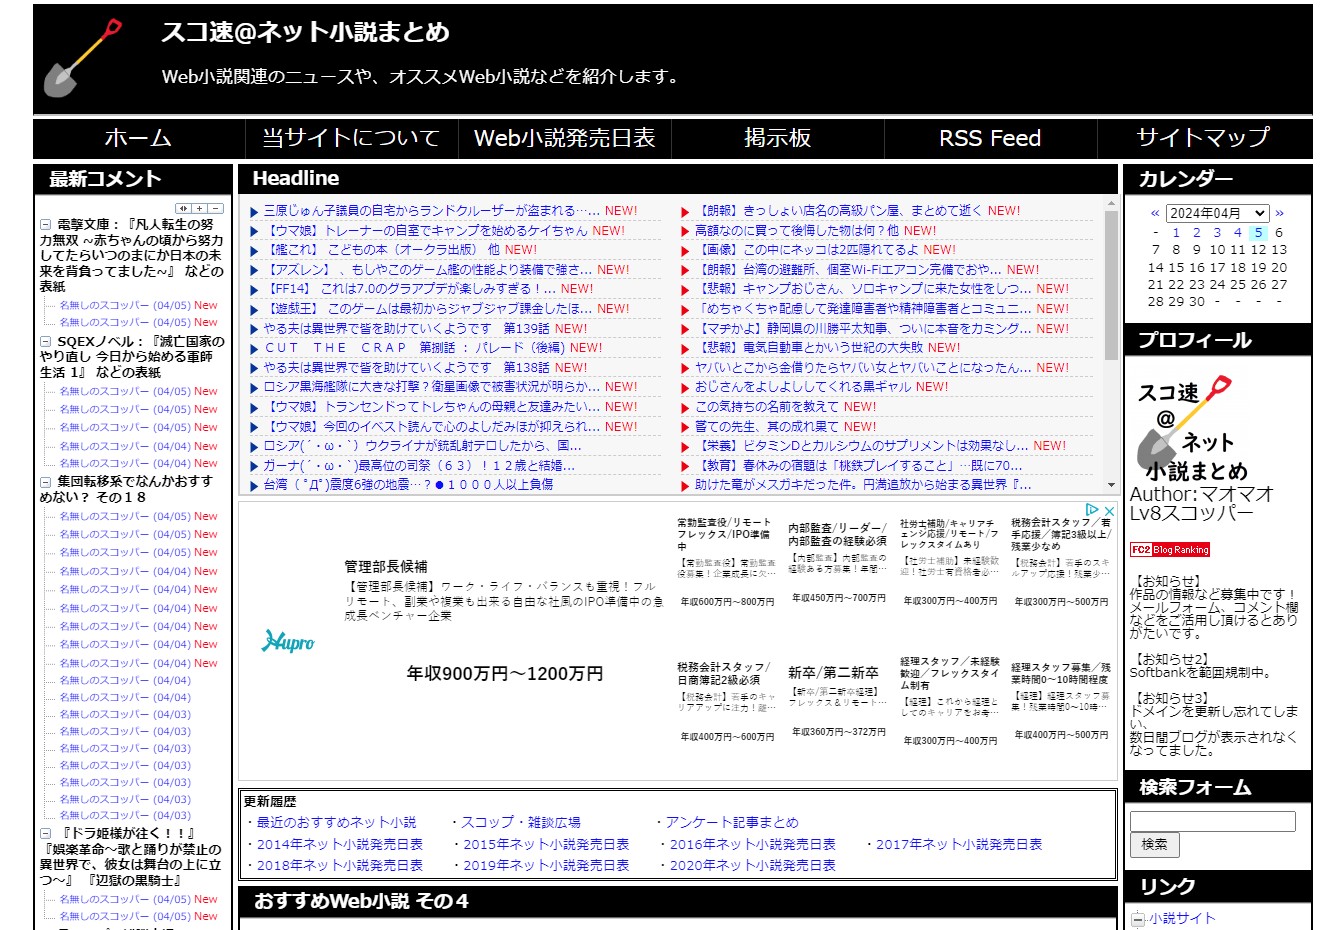Open the AdChoices triangle icon on the ad
The image size is (1340, 930).
coord(1092,510)
